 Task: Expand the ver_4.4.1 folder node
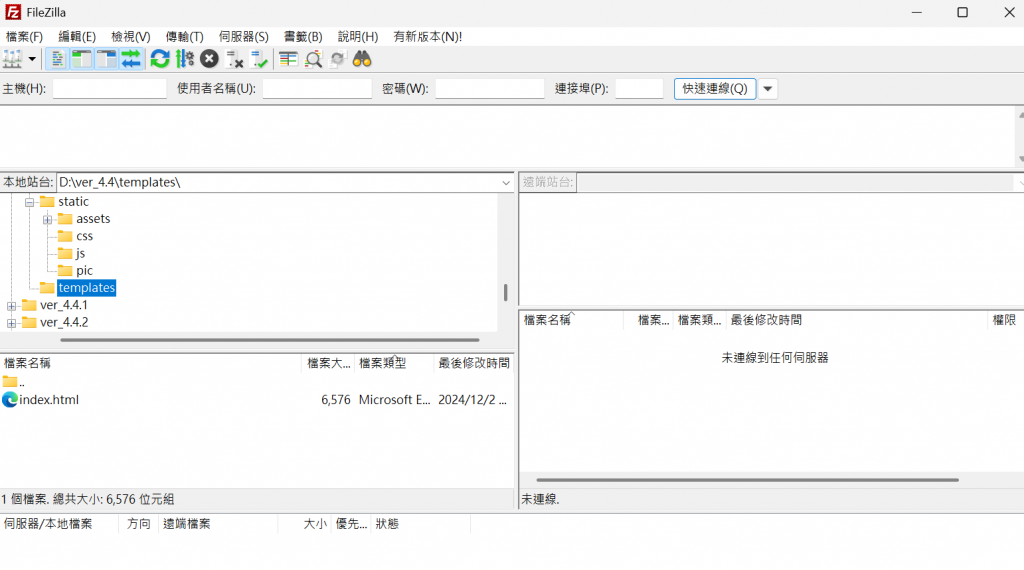[x=11, y=306]
